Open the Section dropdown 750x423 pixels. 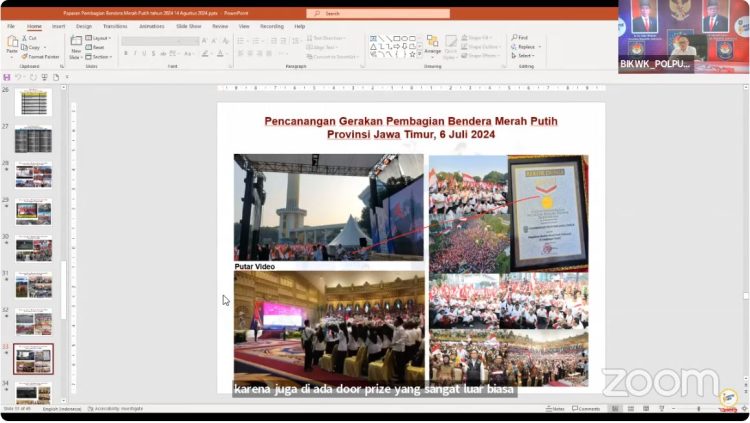99,56
